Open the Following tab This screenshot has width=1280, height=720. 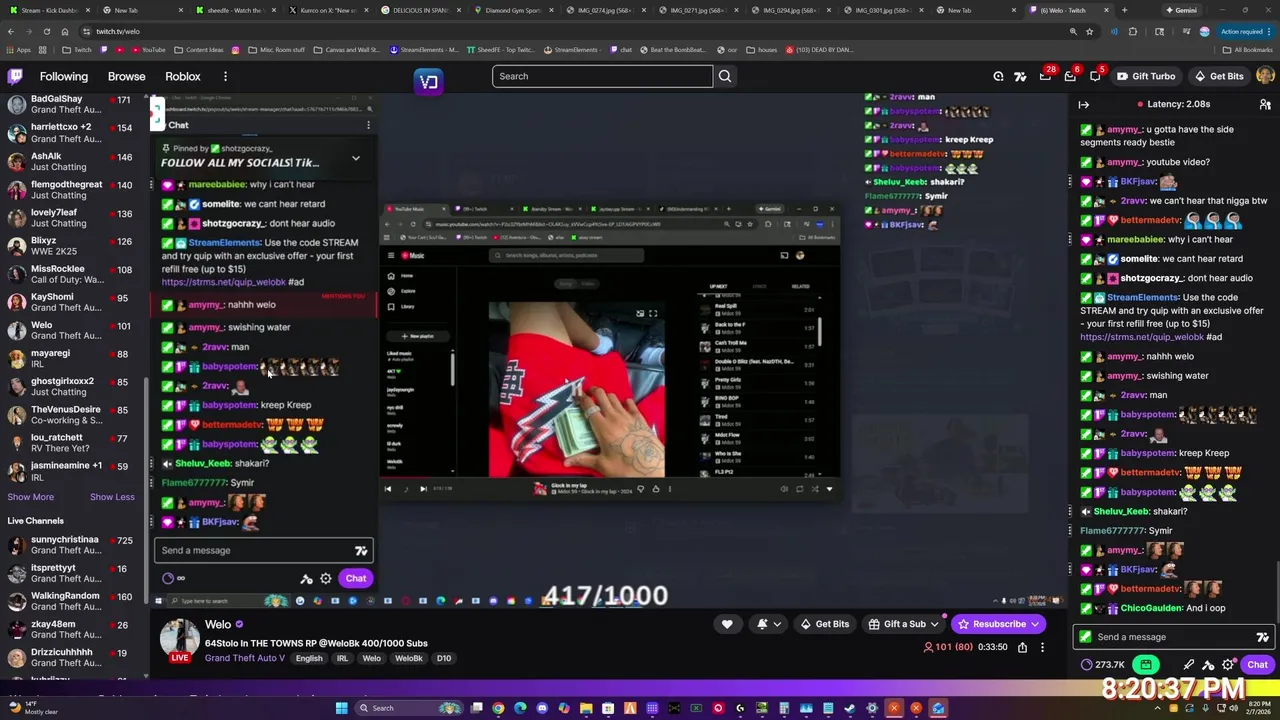pos(64,76)
